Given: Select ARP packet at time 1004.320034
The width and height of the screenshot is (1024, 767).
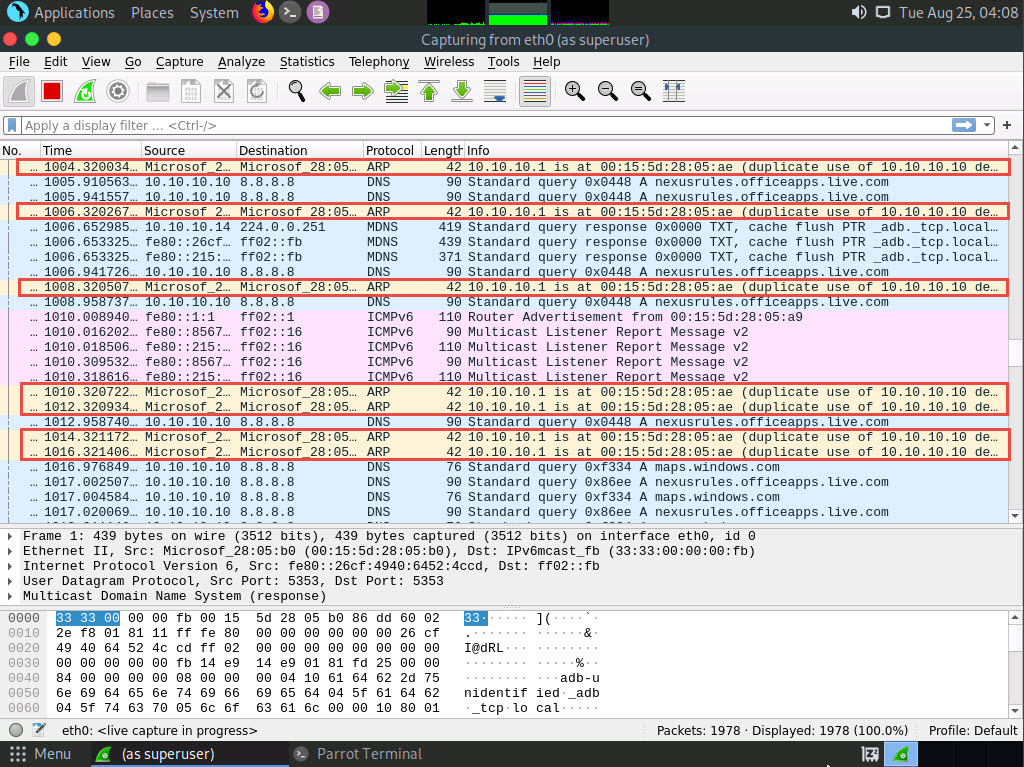Looking at the screenshot, I should (x=504, y=167).
